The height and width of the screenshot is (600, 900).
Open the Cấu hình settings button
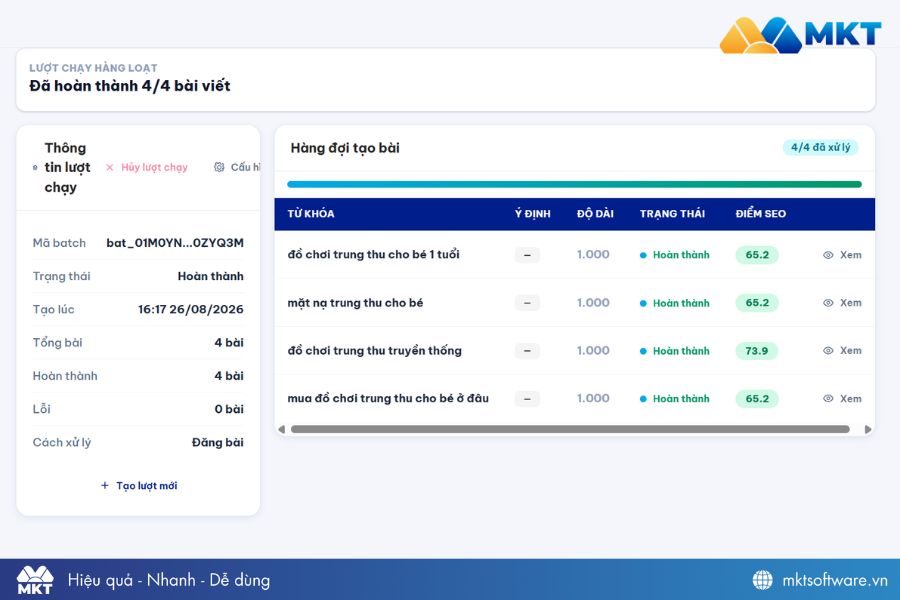pos(237,167)
